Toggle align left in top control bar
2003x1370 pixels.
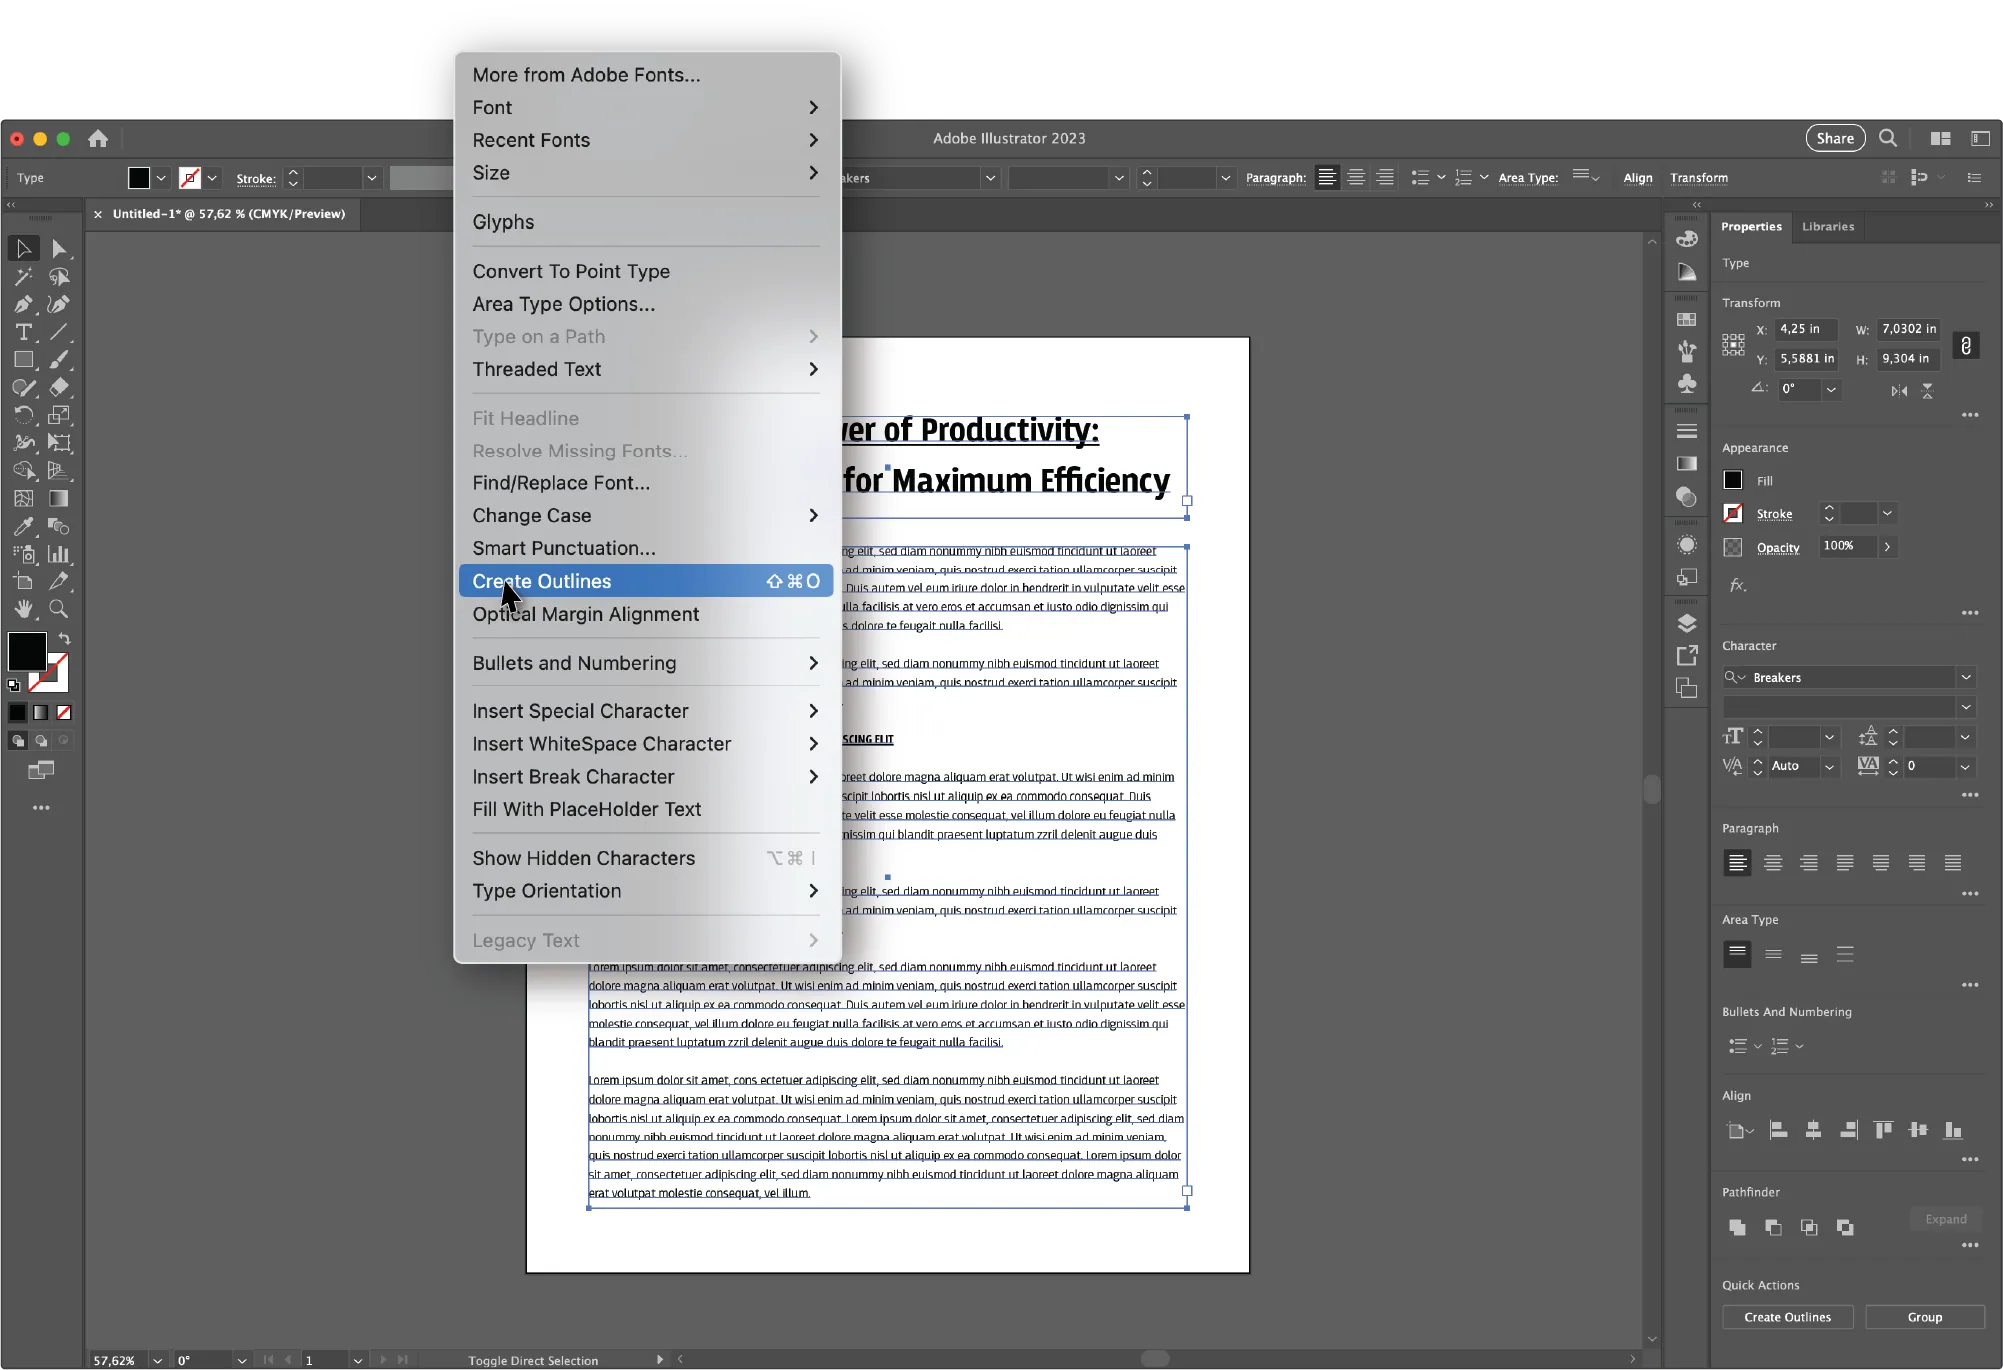(x=1327, y=178)
